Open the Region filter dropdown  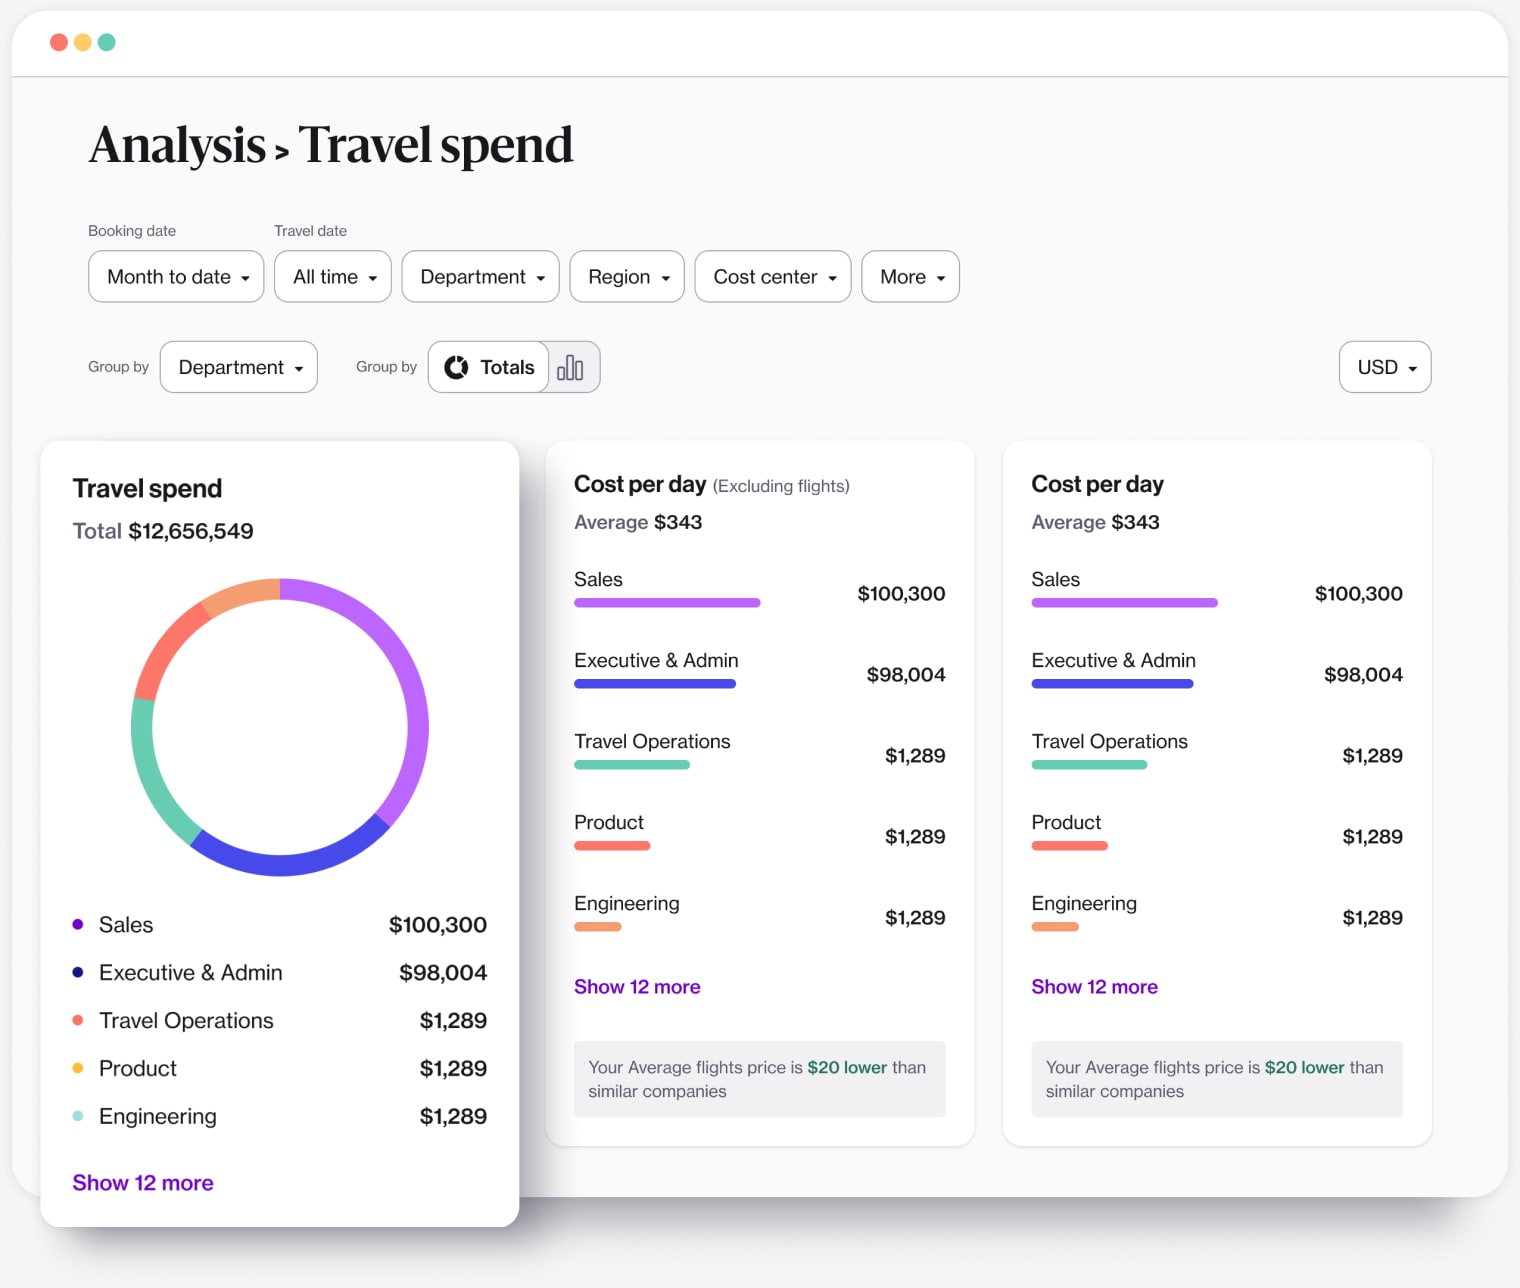(627, 276)
